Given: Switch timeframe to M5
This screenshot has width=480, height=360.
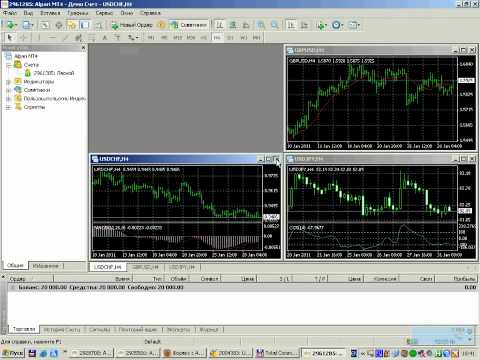Looking at the screenshot, I should click(164, 38).
